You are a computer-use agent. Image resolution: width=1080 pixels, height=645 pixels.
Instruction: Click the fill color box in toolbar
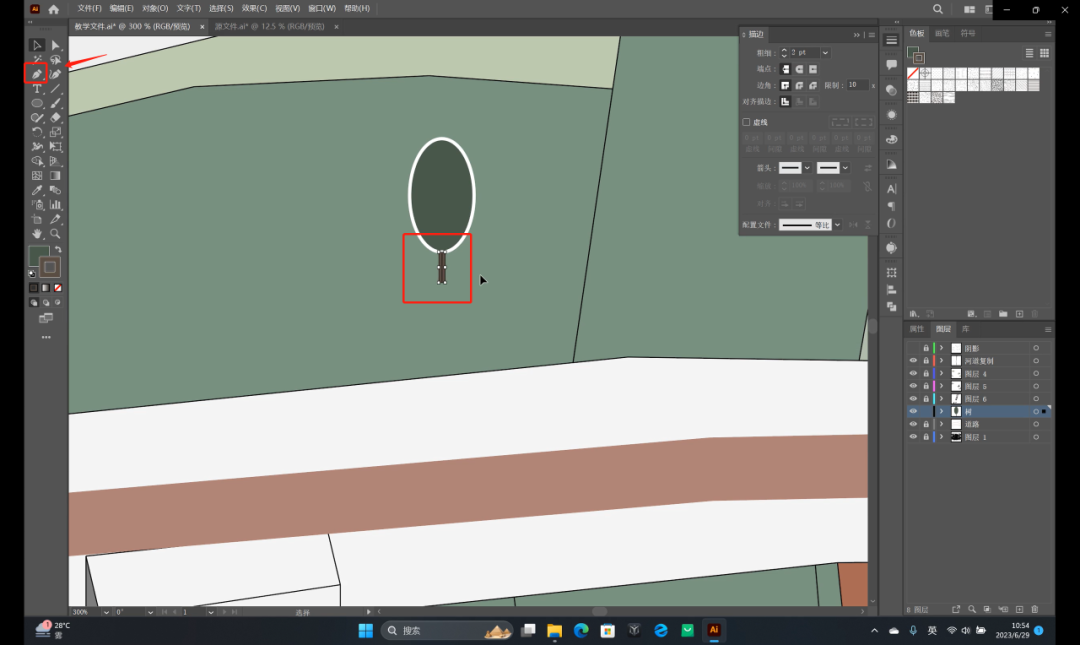[39, 256]
